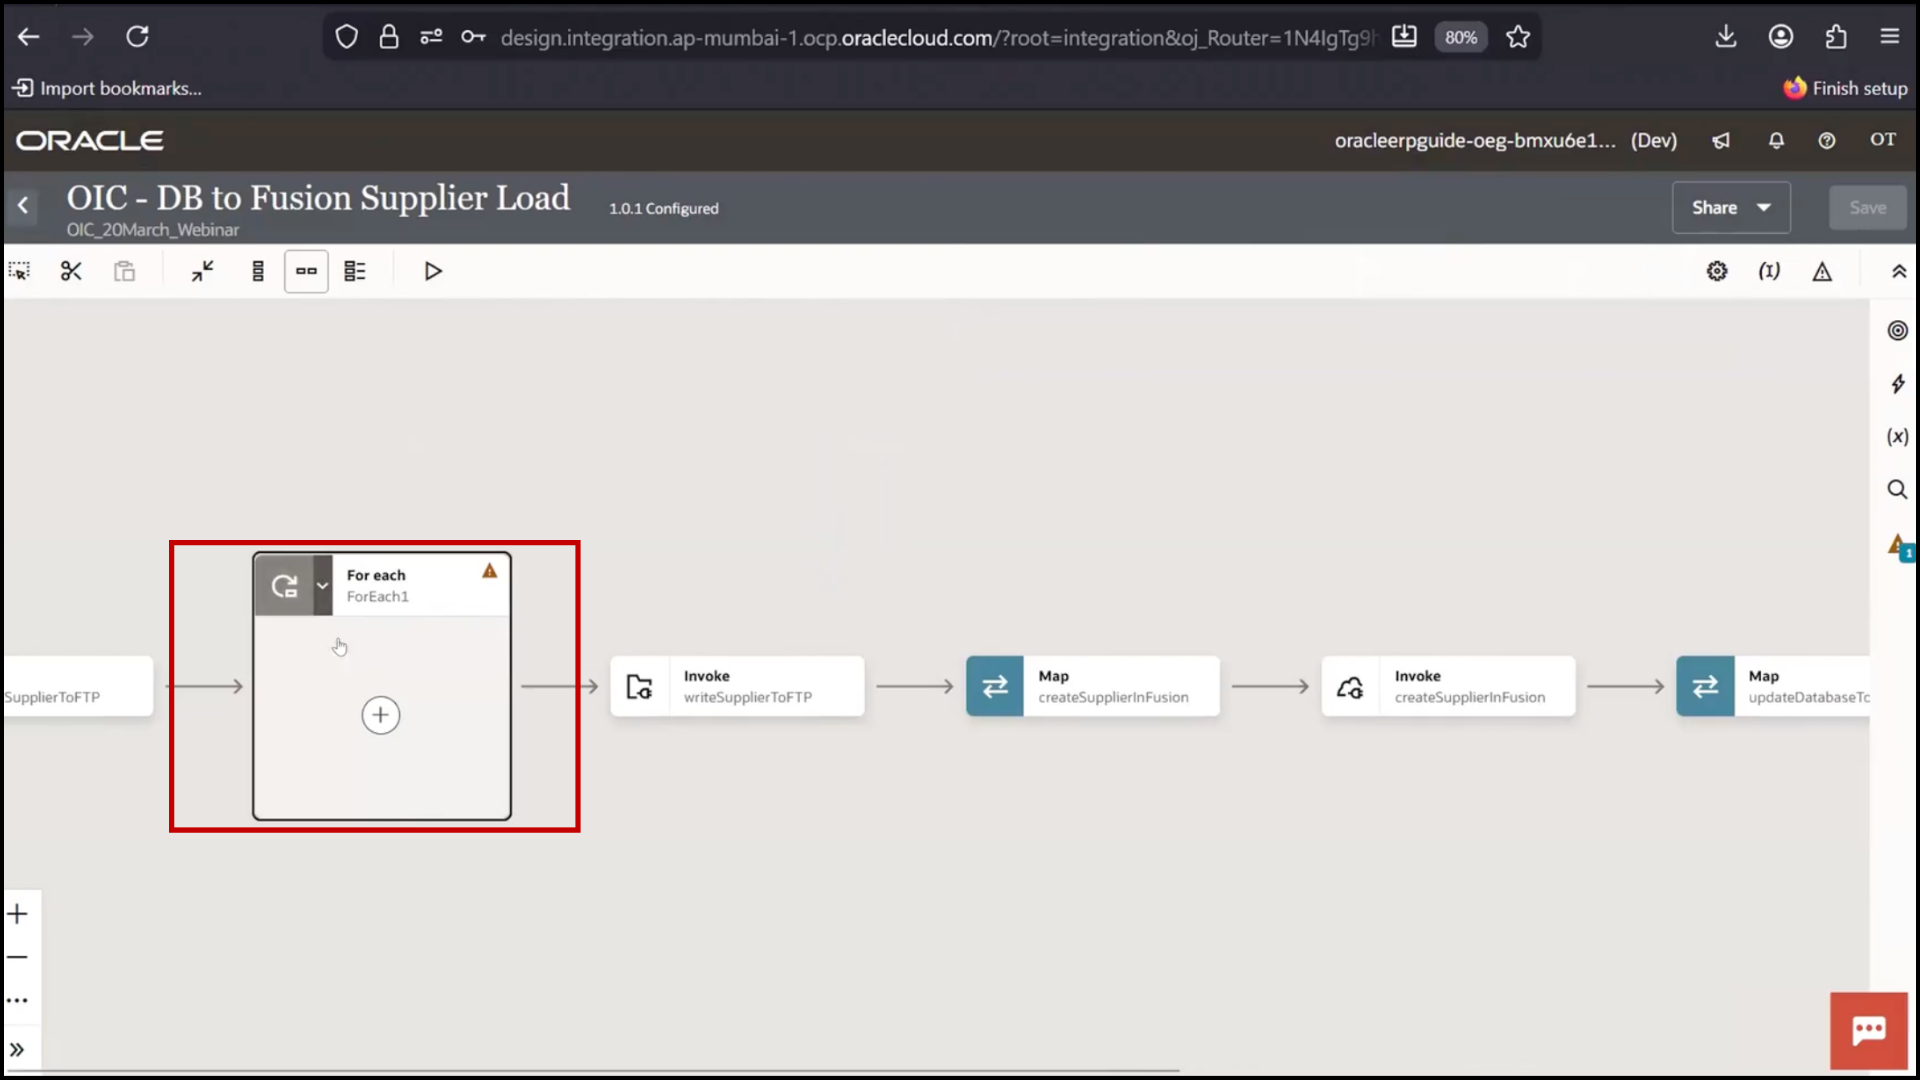Click the save-page icon in address bar

coord(1404,37)
